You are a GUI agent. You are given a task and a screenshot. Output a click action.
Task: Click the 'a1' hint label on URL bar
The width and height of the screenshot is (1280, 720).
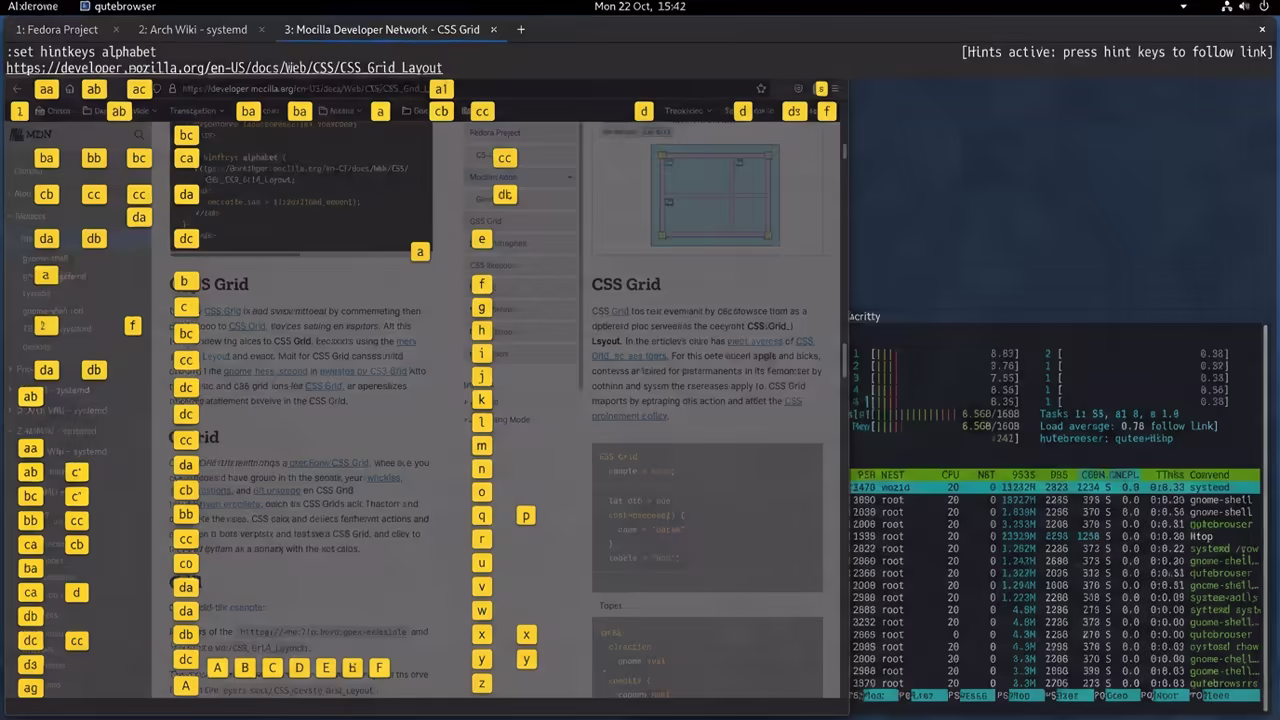coord(441,89)
